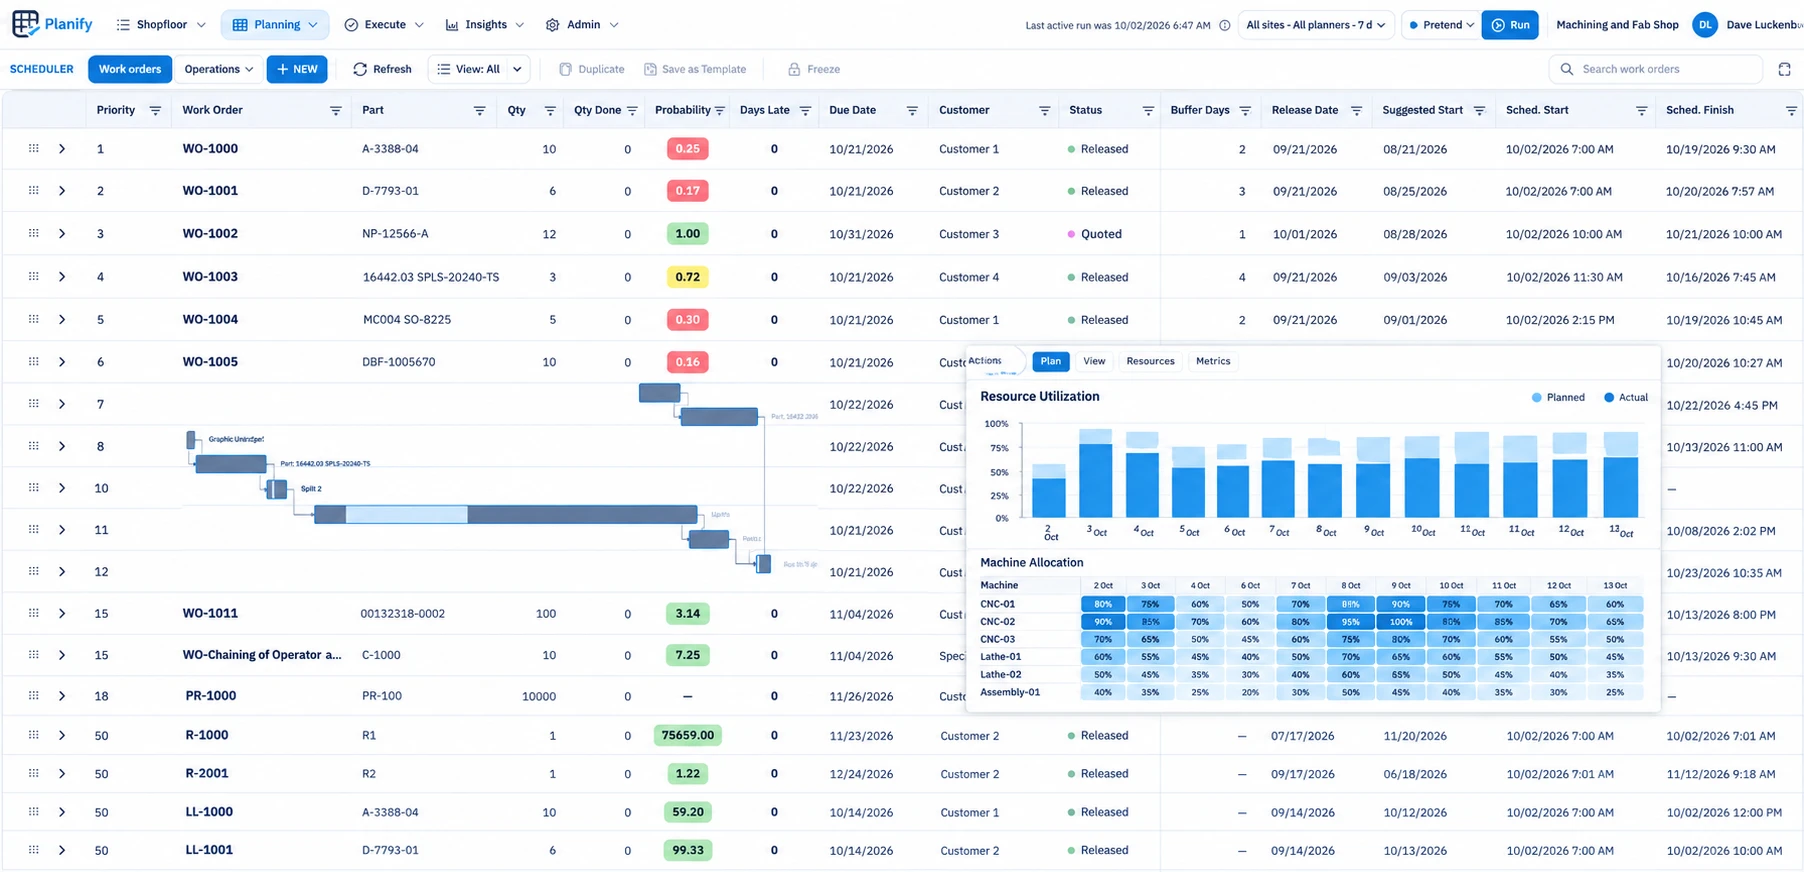Open the Customer column filter icon
This screenshot has width=1804, height=872.
click(1044, 110)
